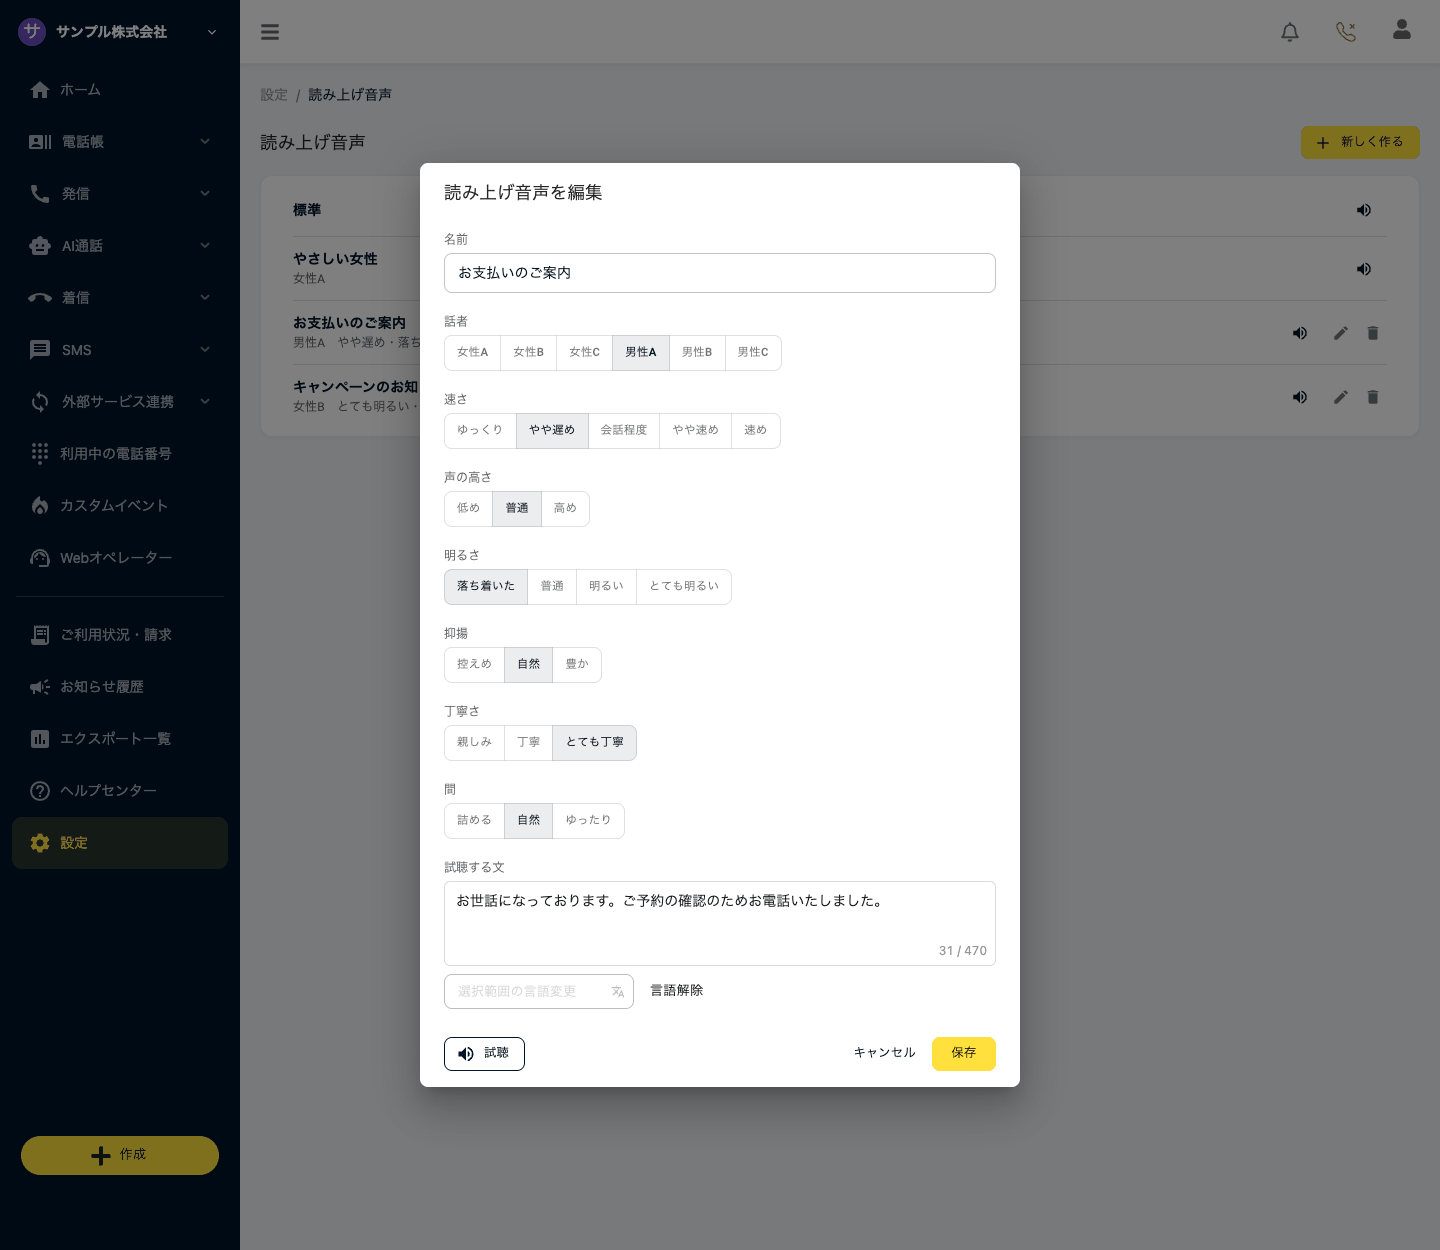1440x1250 pixels.
Task: Click the 言語解除 link
Action: point(677,991)
